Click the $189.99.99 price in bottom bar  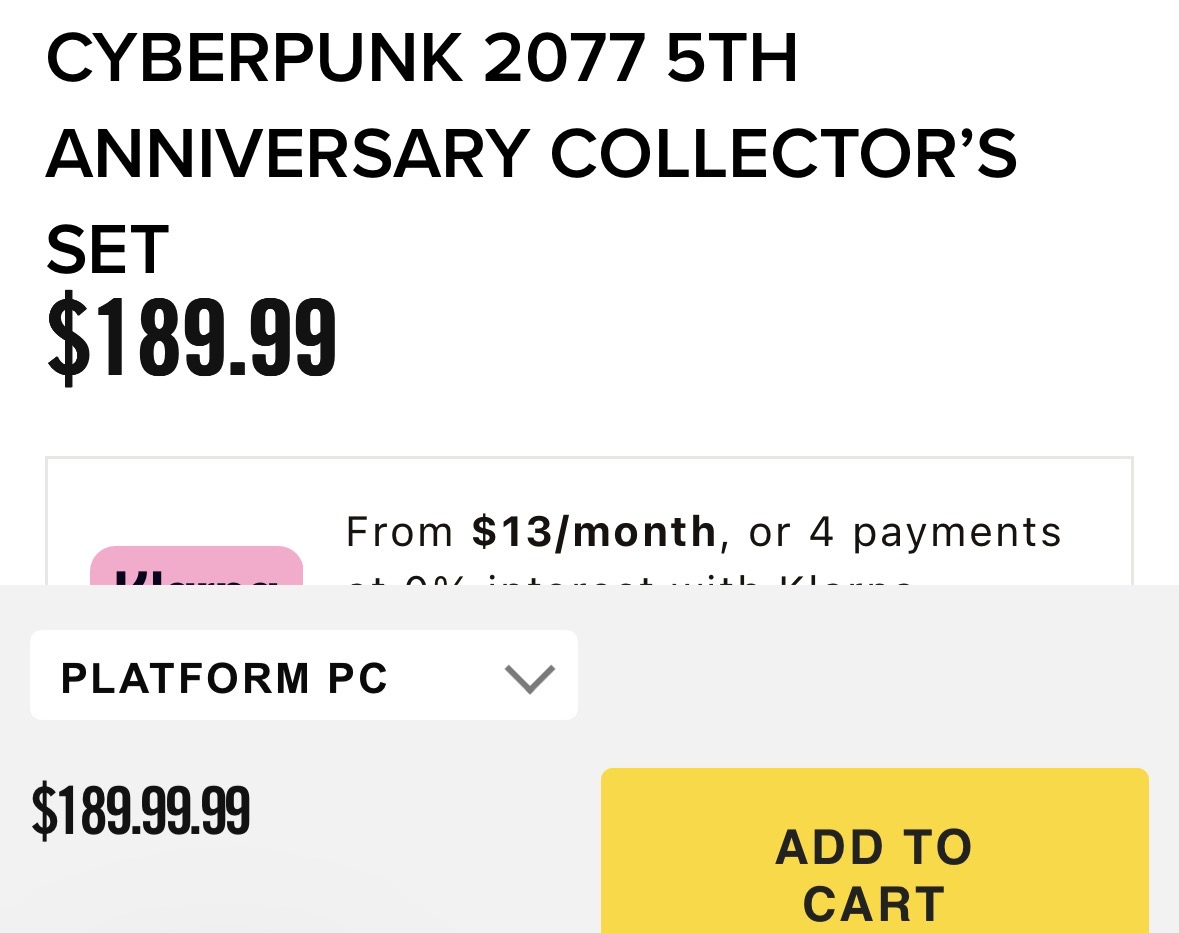point(140,811)
